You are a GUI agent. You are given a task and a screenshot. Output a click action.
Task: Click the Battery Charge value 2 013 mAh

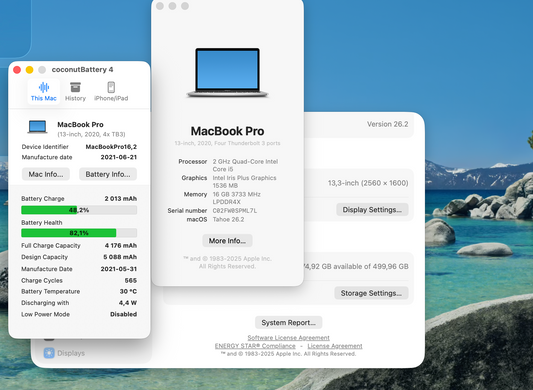121,199
